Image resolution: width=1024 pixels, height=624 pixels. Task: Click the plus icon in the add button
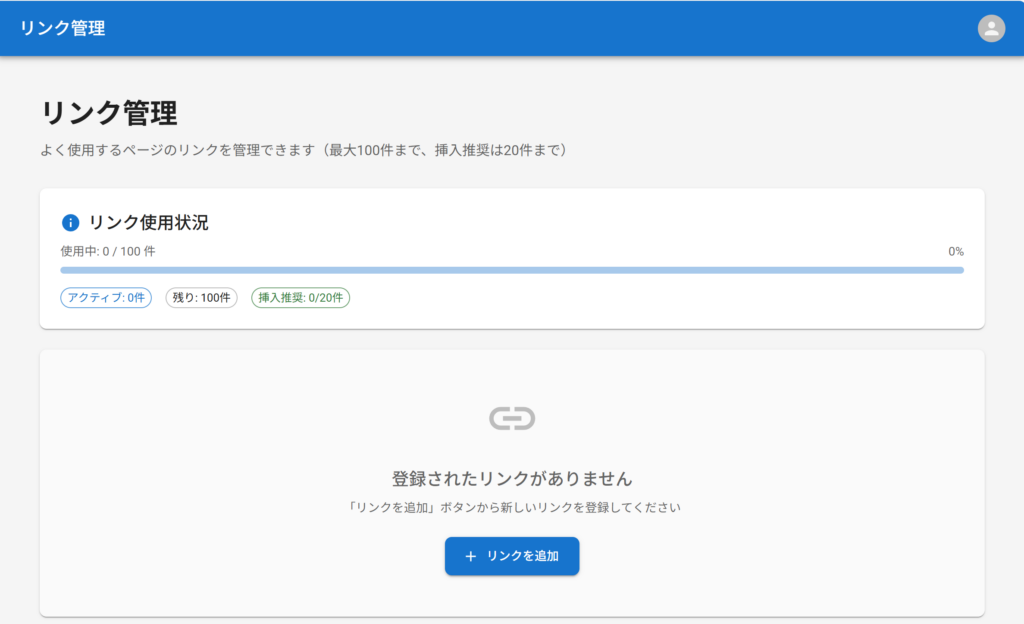tap(471, 556)
